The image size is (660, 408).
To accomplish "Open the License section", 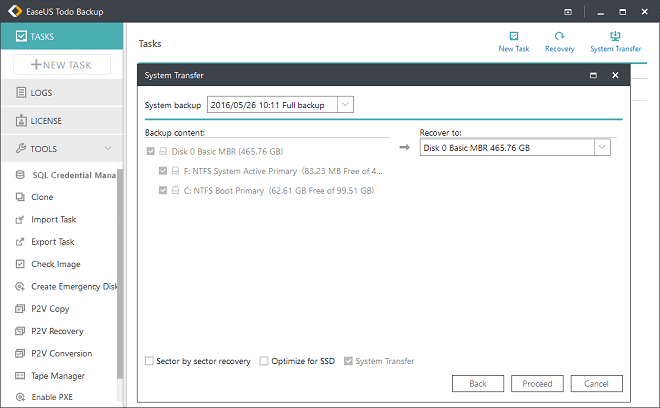I will point(62,121).
